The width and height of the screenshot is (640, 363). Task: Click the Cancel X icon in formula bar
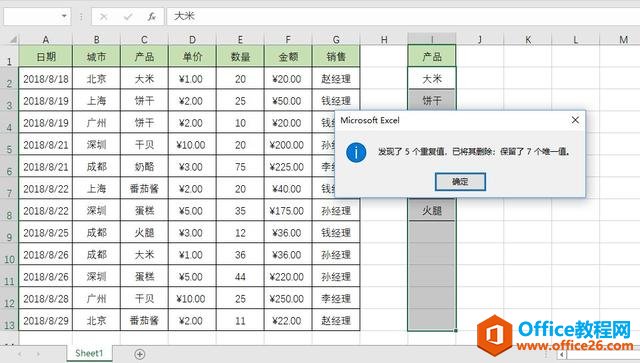(x=104, y=17)
